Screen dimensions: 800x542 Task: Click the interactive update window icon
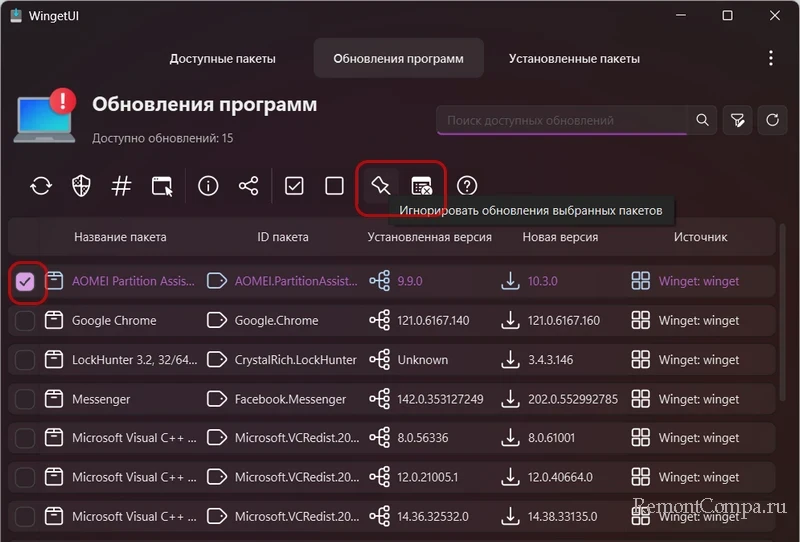(162, 186)
